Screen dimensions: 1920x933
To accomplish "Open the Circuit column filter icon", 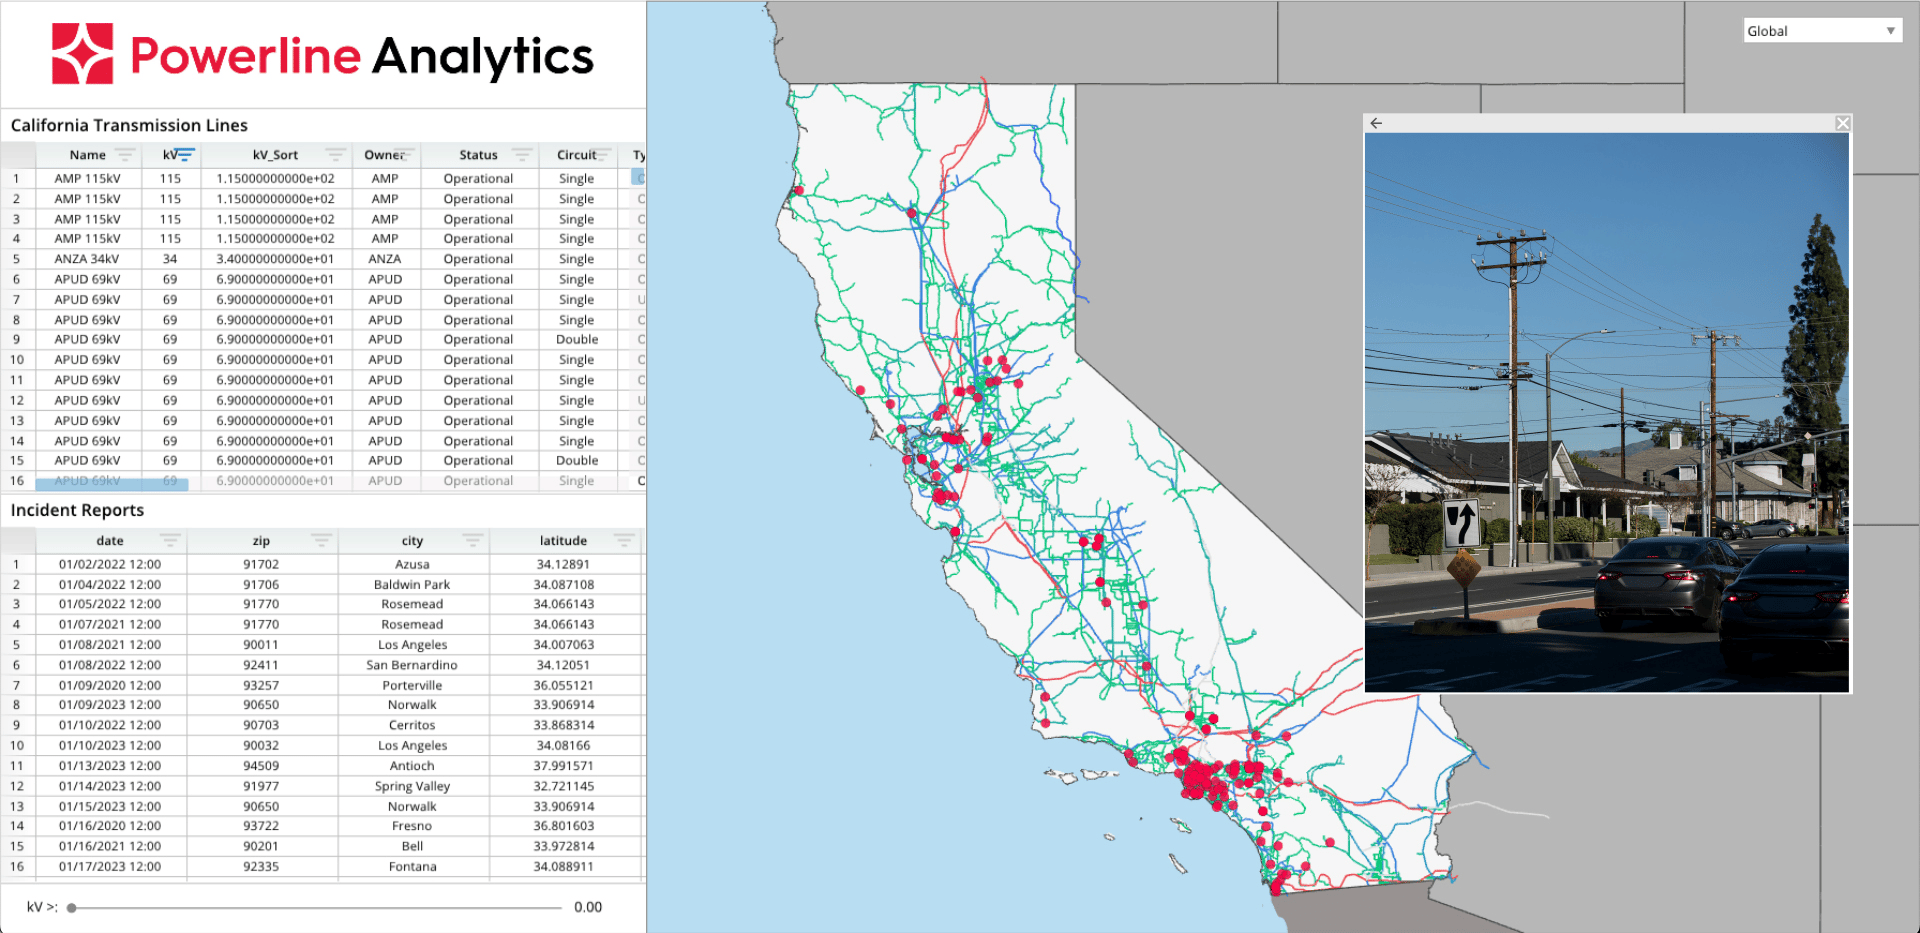I will click(x=602, y=155).
